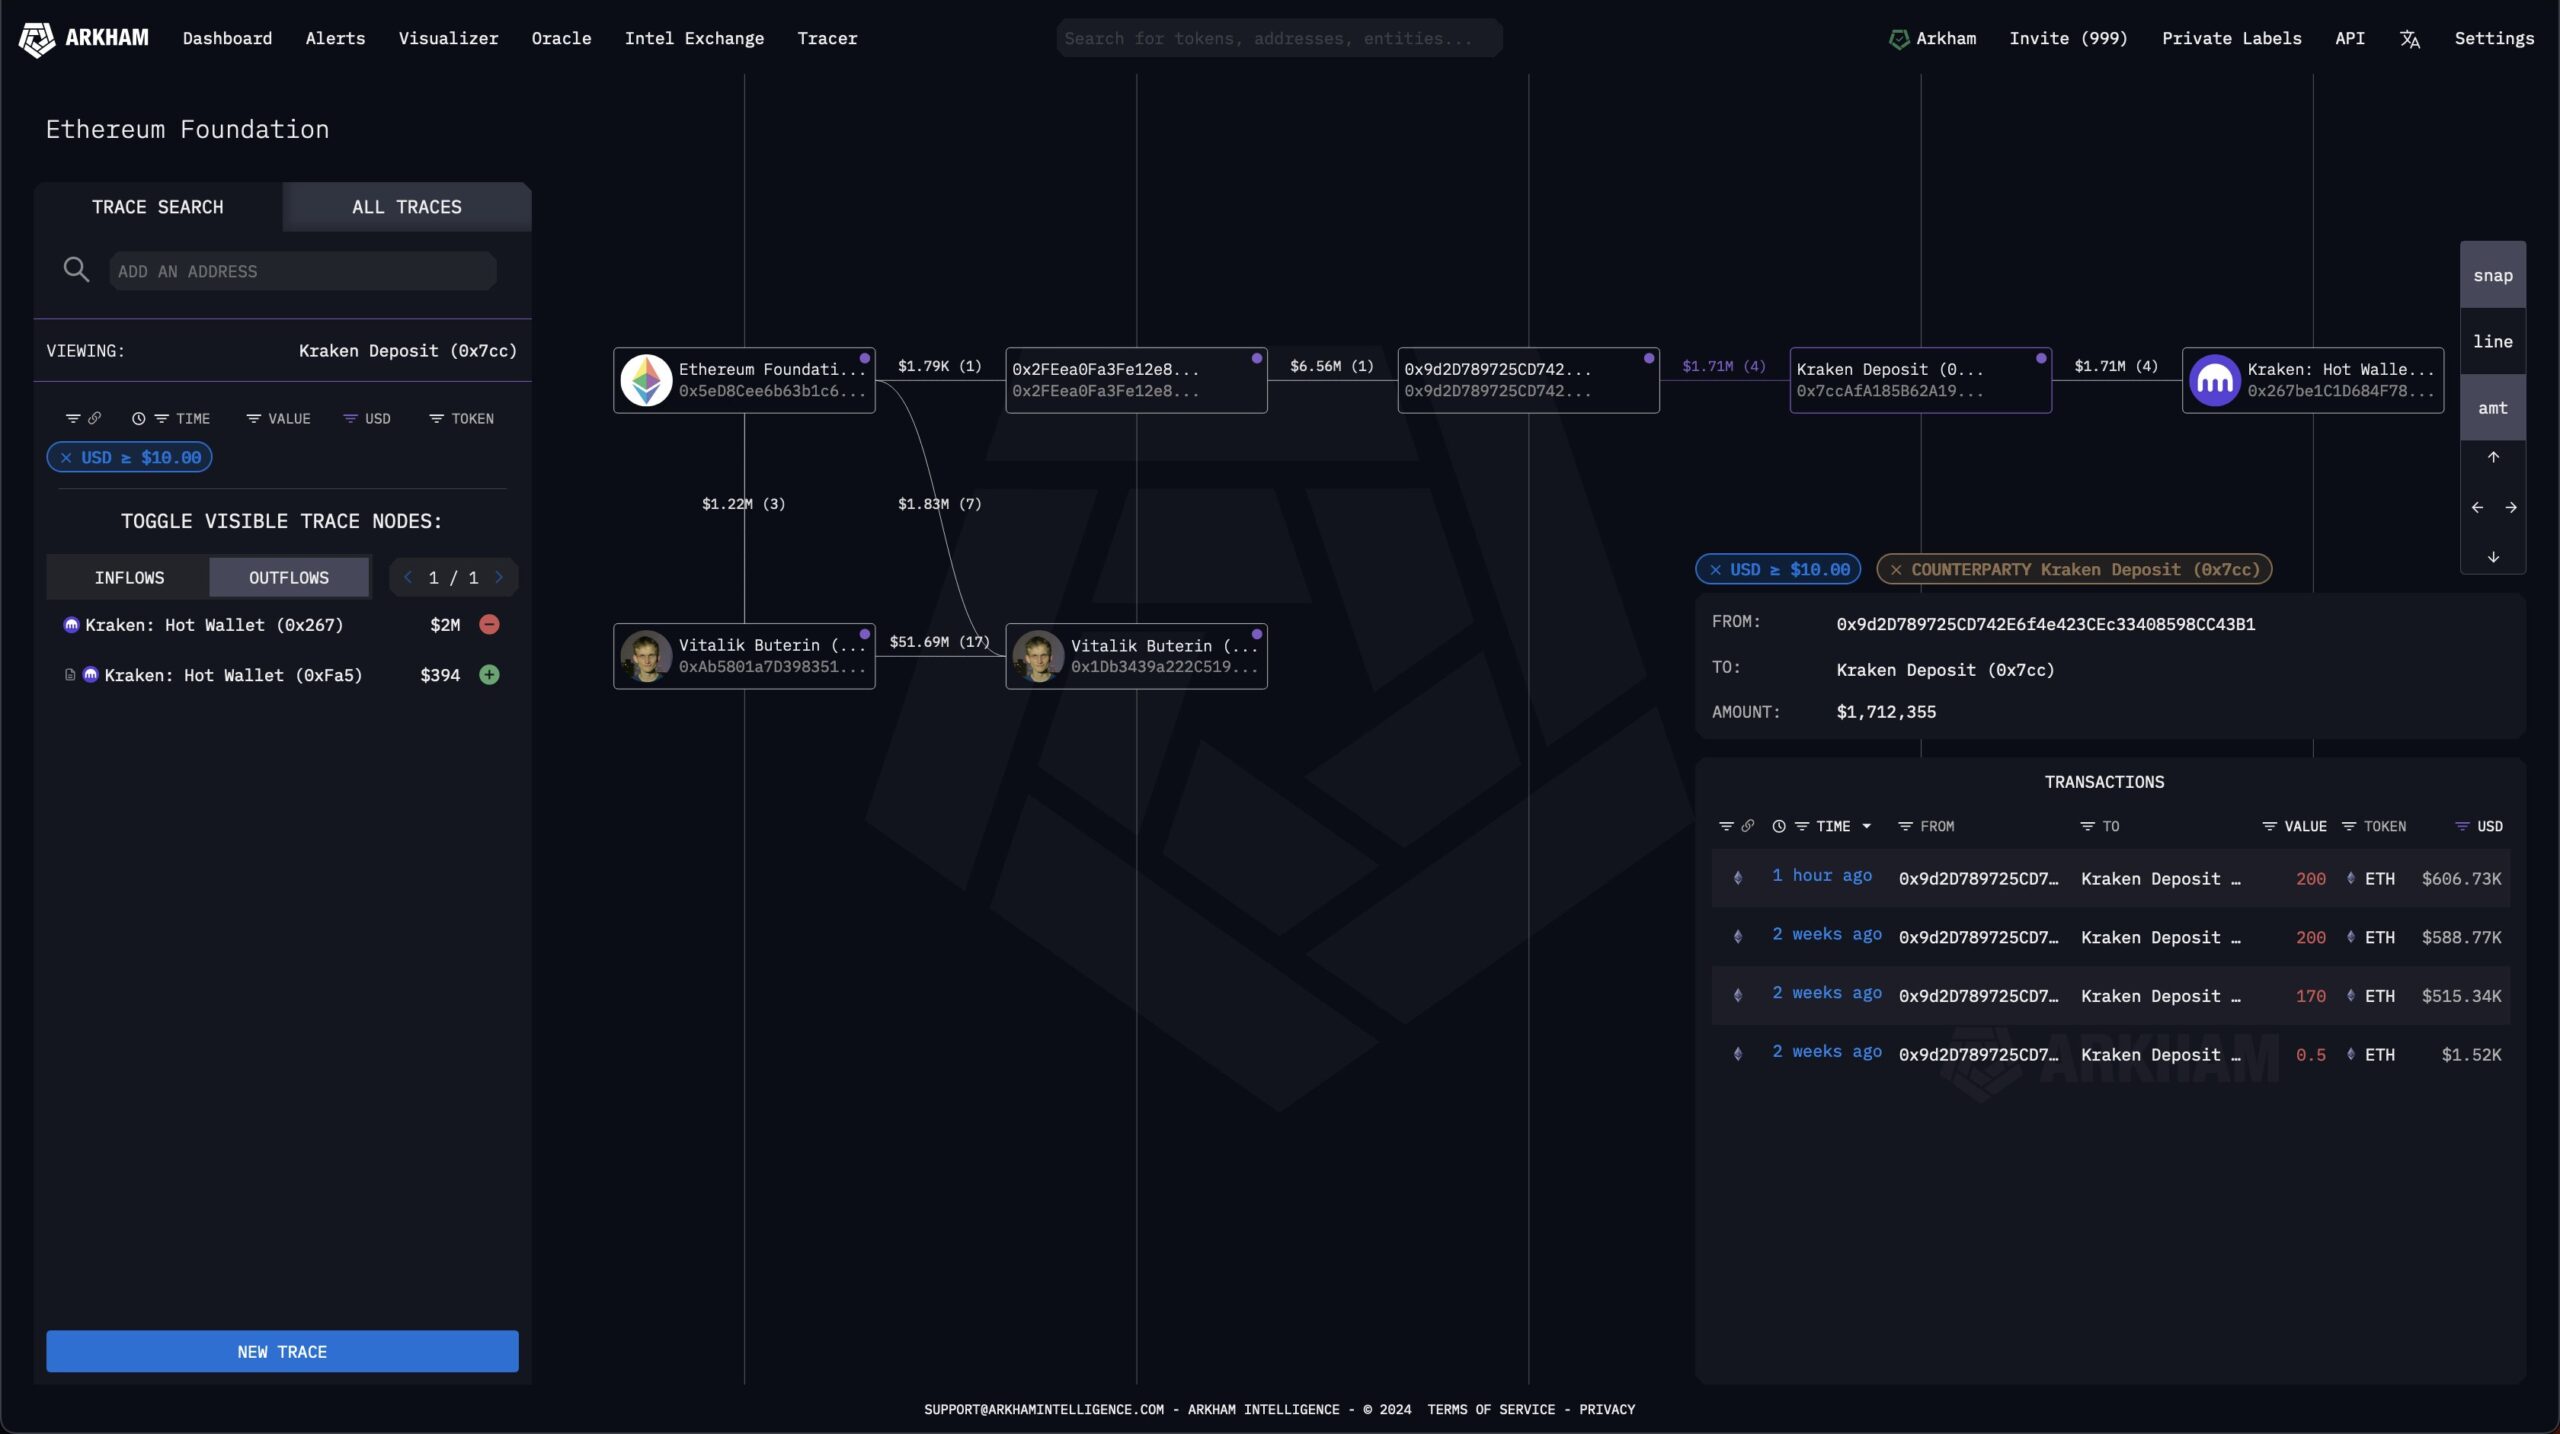Viewport: 2560px width, 1434px height.
Task: Toggle the line display option
Action: click(x=2492, y=341)
